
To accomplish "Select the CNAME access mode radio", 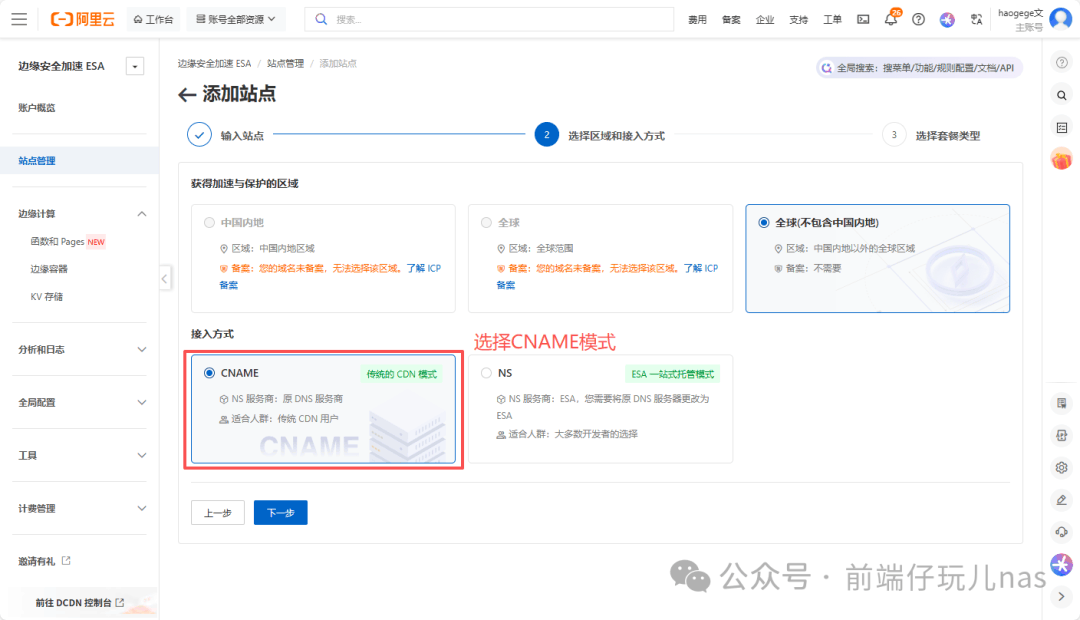I will tap(209, 373).
